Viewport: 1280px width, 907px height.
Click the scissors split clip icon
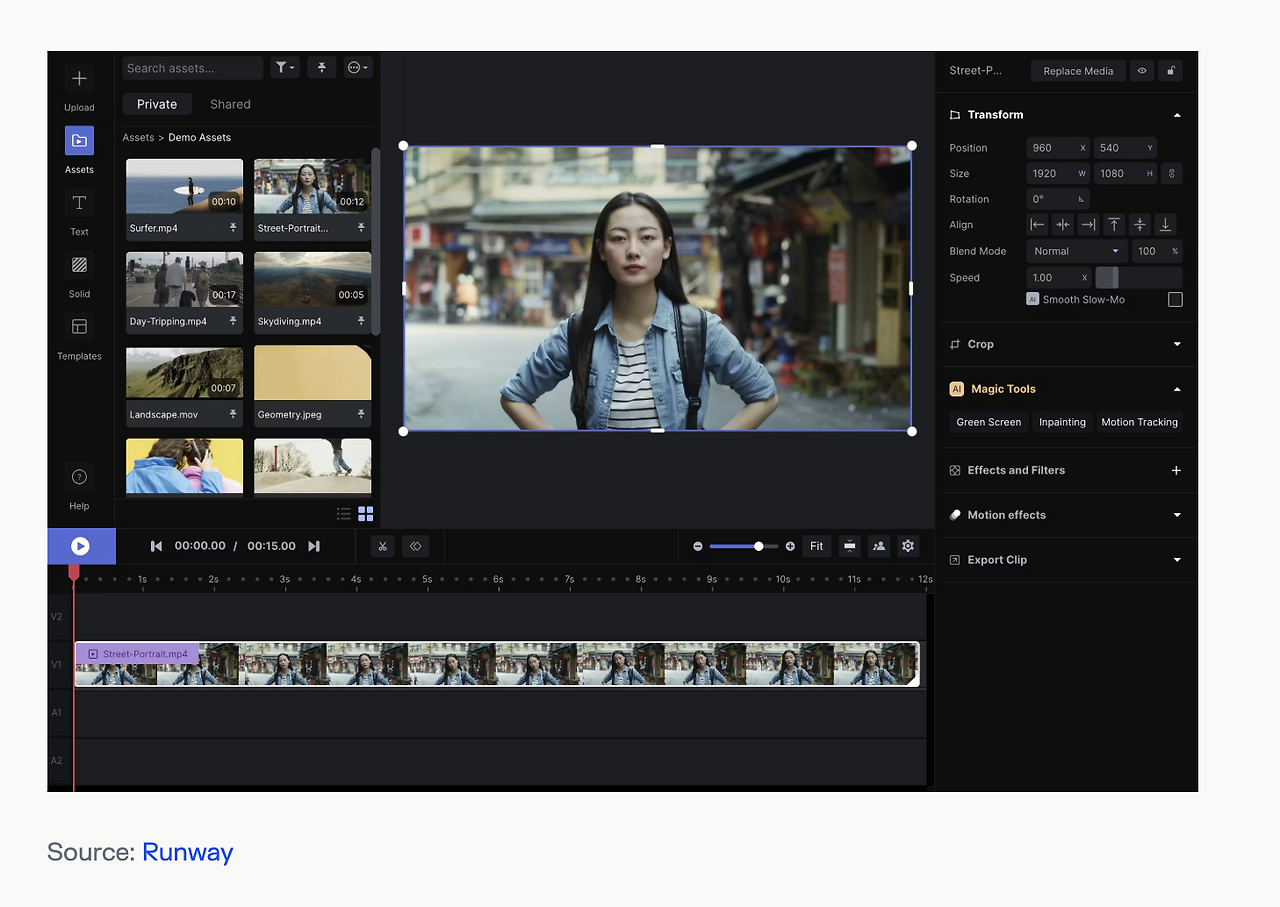tap(382, 546)
